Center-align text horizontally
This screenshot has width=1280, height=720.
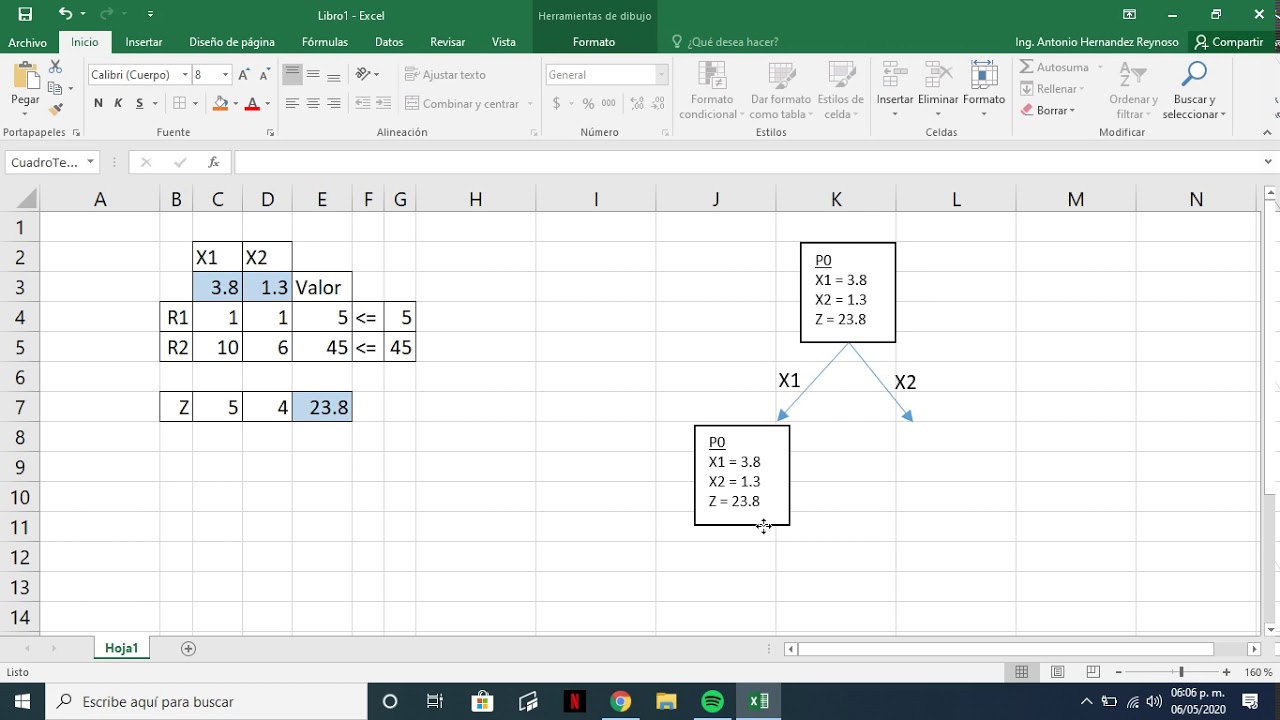(x=313, y=103)
